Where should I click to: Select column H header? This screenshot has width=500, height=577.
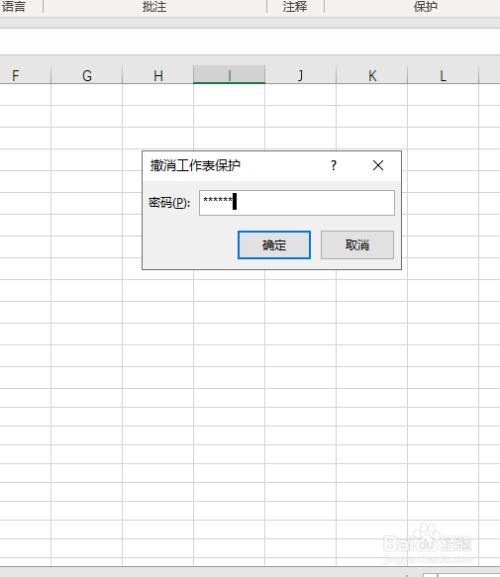point(158,75)
